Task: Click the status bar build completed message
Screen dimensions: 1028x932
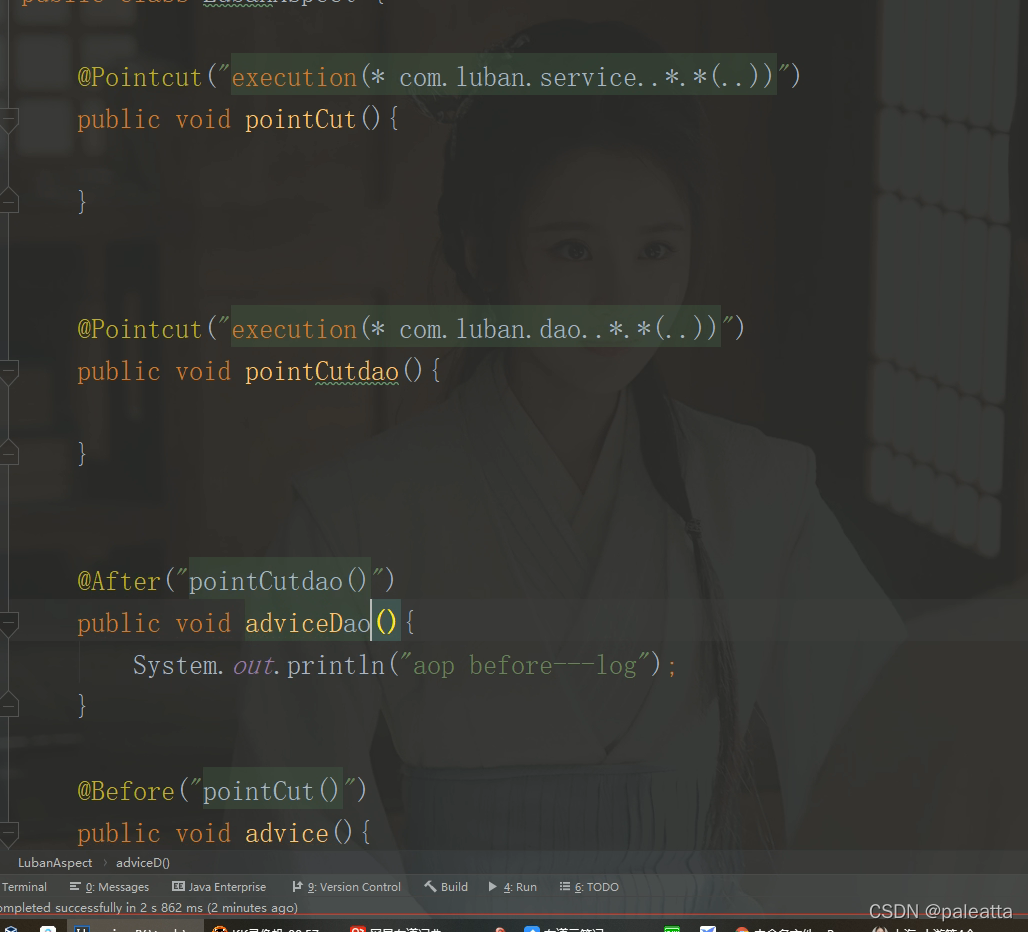Action: coord(149,908)
